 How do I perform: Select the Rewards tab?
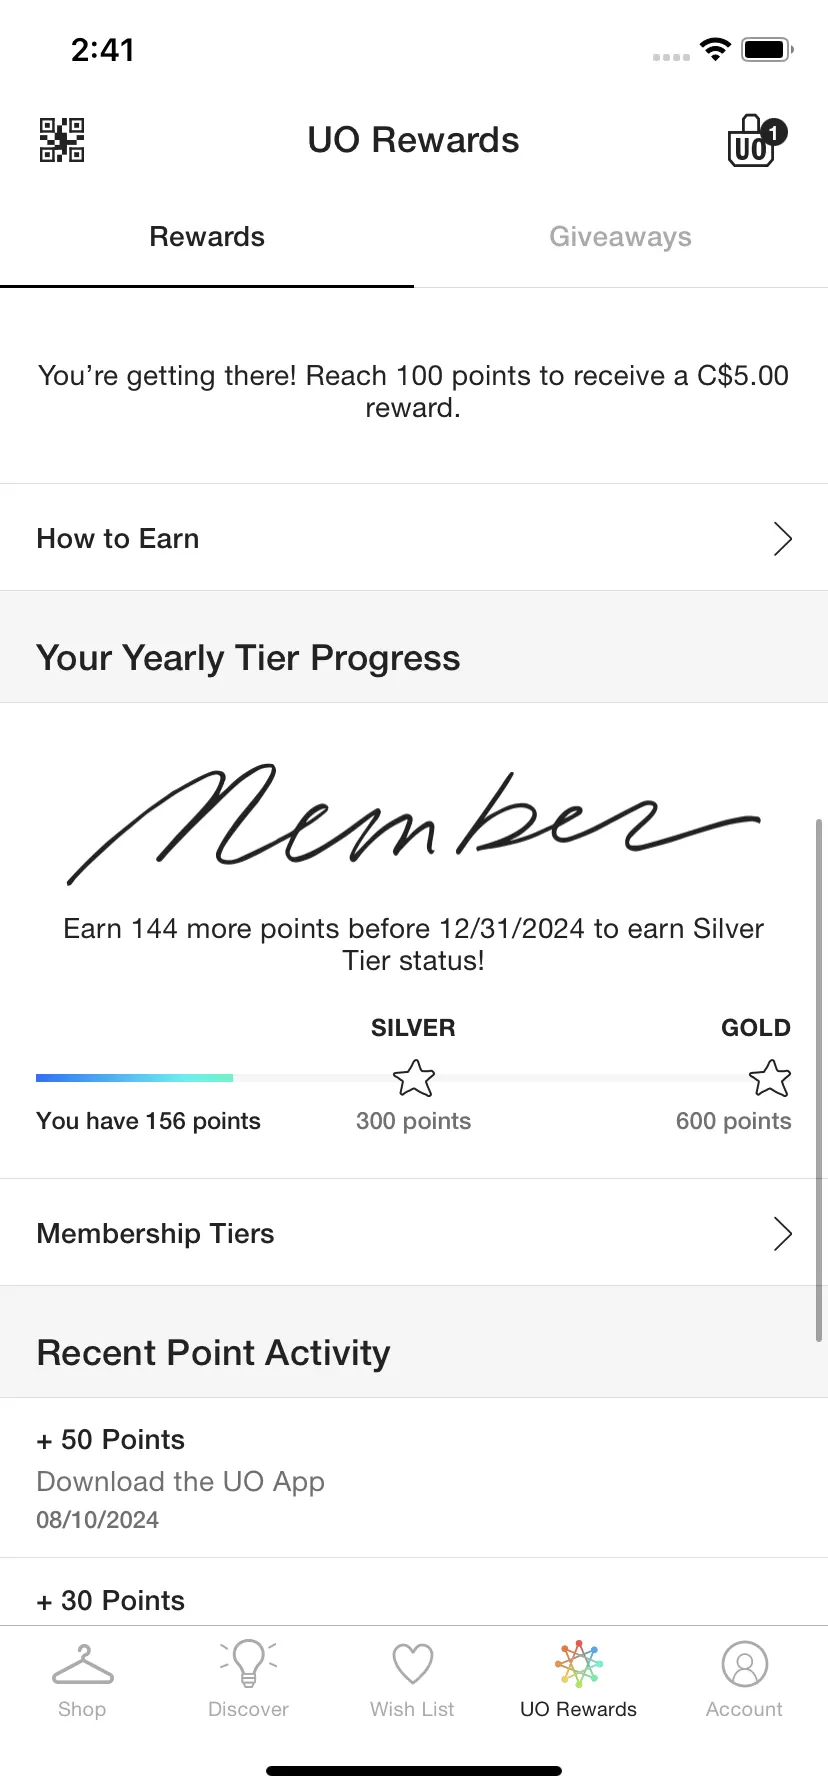pos(207,237)
